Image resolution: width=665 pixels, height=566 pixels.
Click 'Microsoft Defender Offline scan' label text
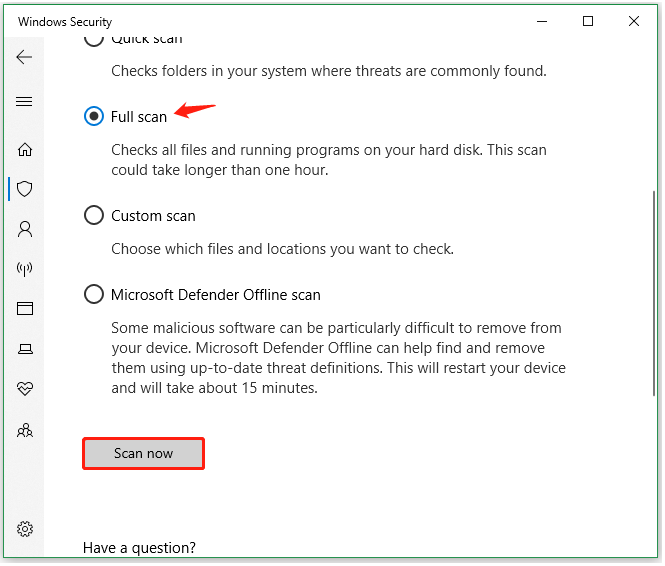pos(216,296)
